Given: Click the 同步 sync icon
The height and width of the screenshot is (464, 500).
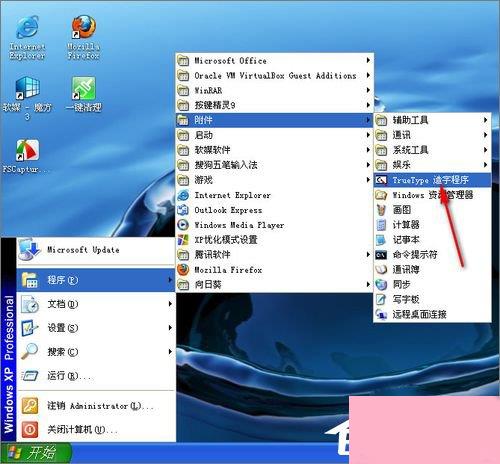Looking at the screenshot, I should pyautogui.click(x=381, y=284).
